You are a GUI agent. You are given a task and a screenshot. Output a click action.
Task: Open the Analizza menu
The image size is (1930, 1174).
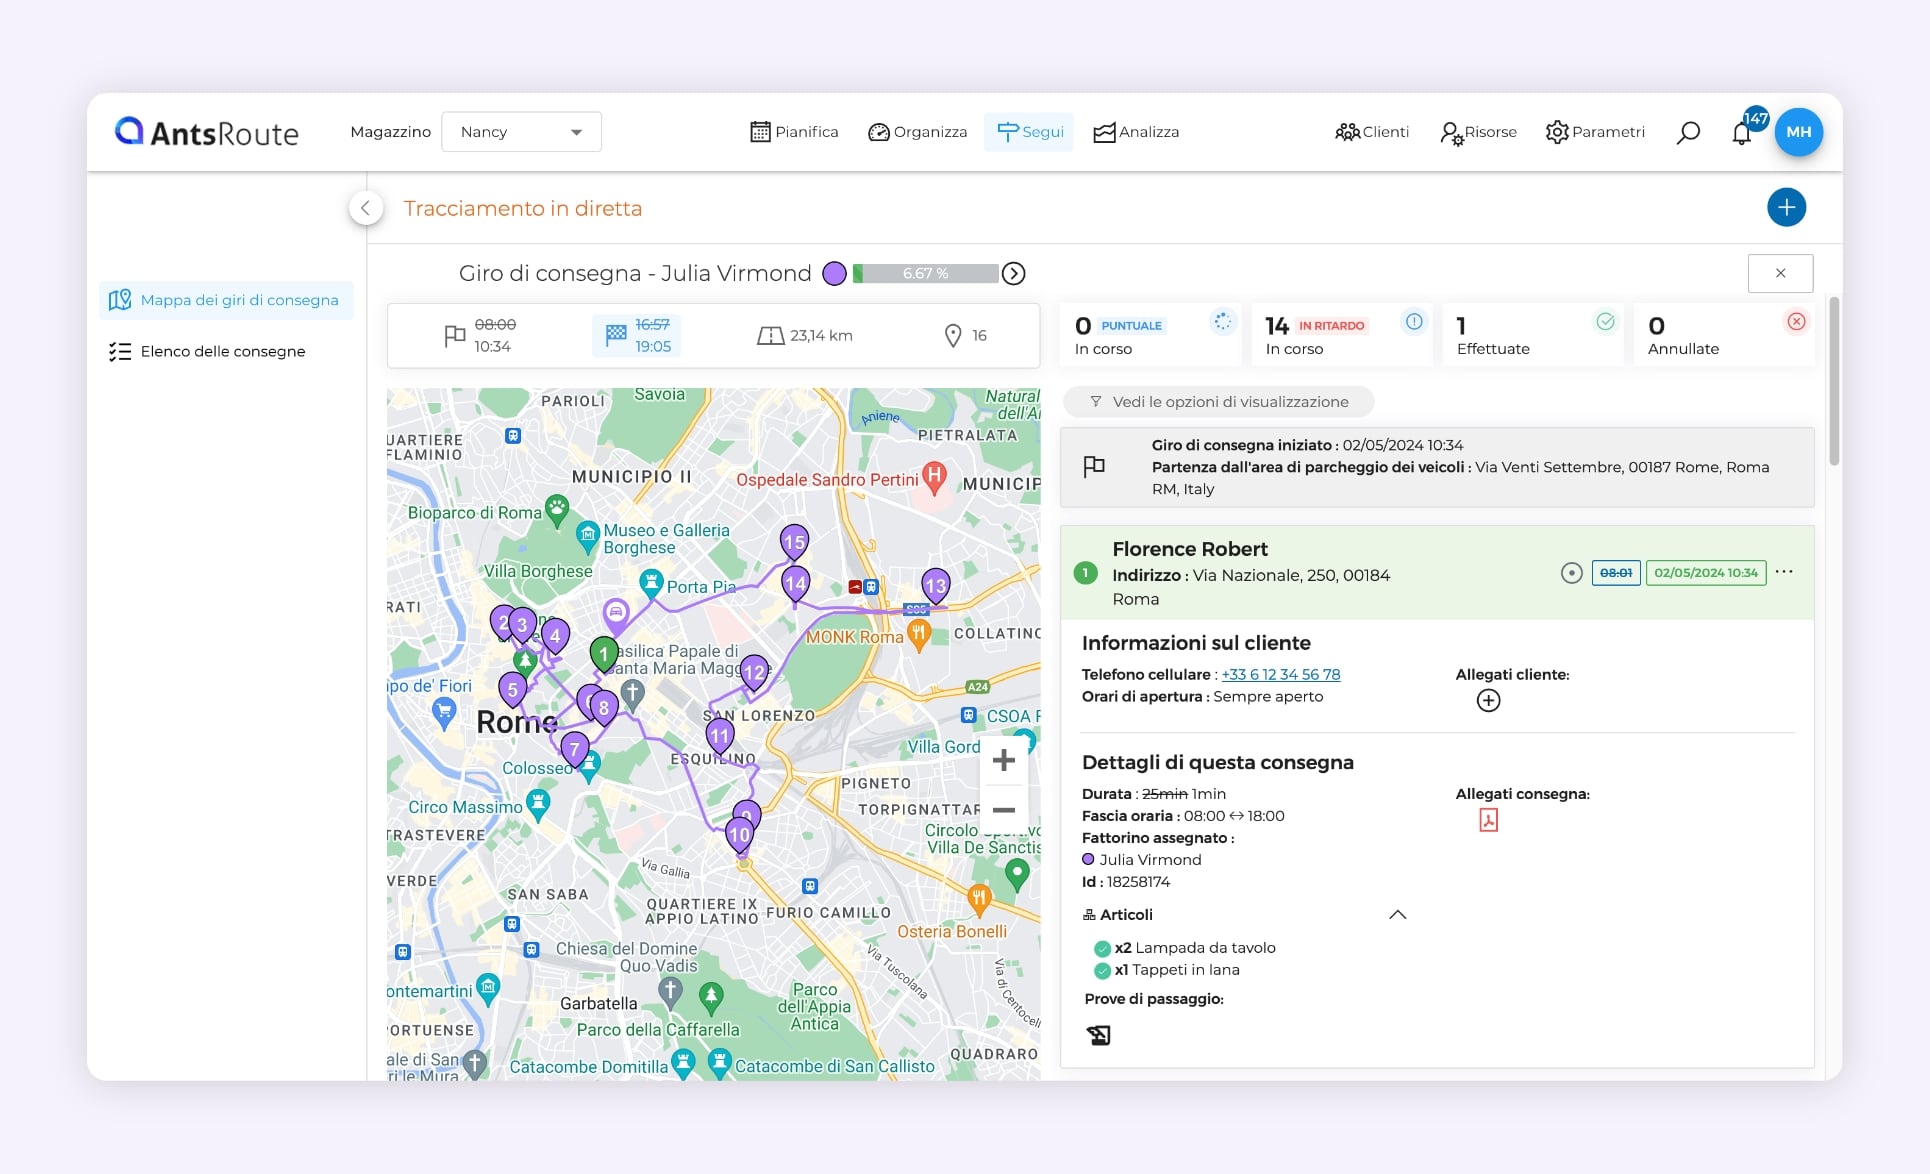[x=1136, y=132]
